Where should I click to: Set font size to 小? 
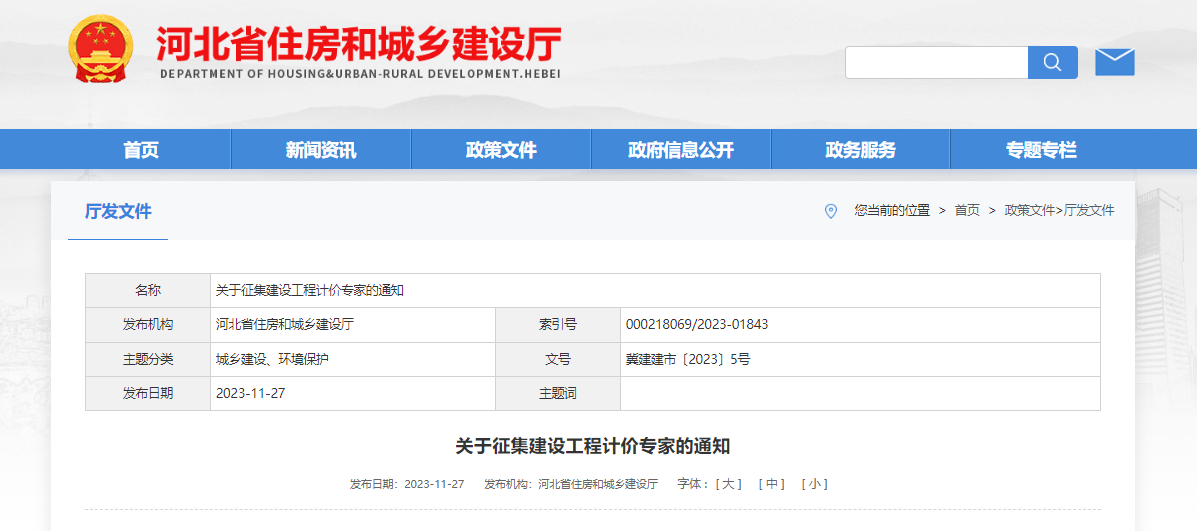815,484
